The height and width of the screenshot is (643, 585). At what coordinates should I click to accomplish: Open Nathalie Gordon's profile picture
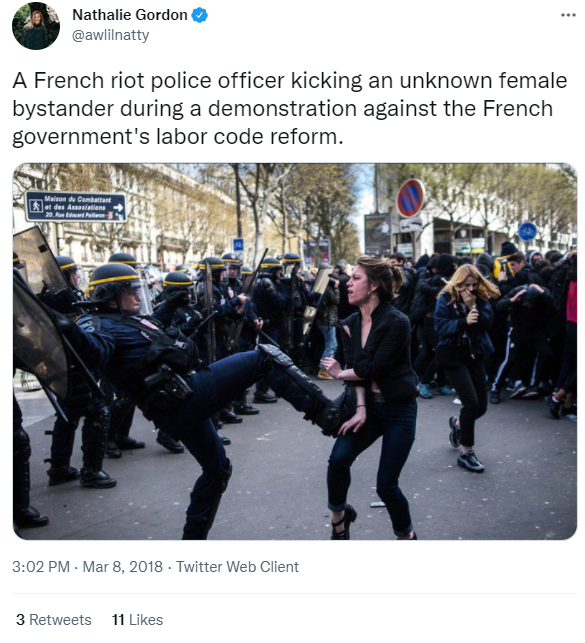pyautogui.click(x=36, y=26)
